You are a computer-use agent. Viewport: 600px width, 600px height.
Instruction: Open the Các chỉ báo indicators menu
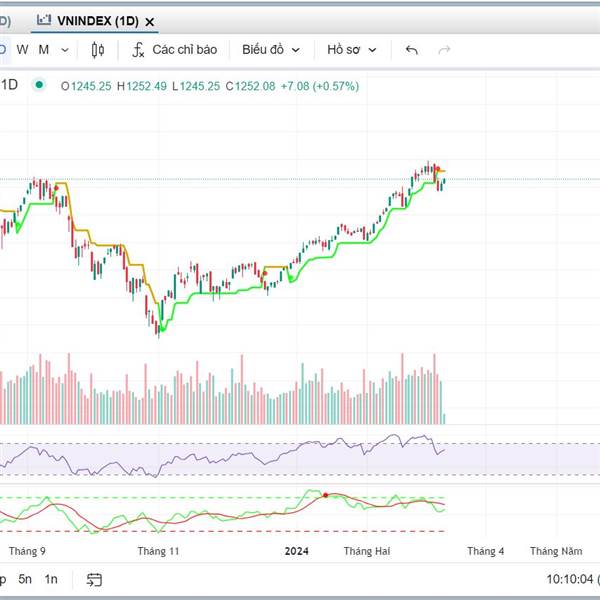(x=174, y=50)
